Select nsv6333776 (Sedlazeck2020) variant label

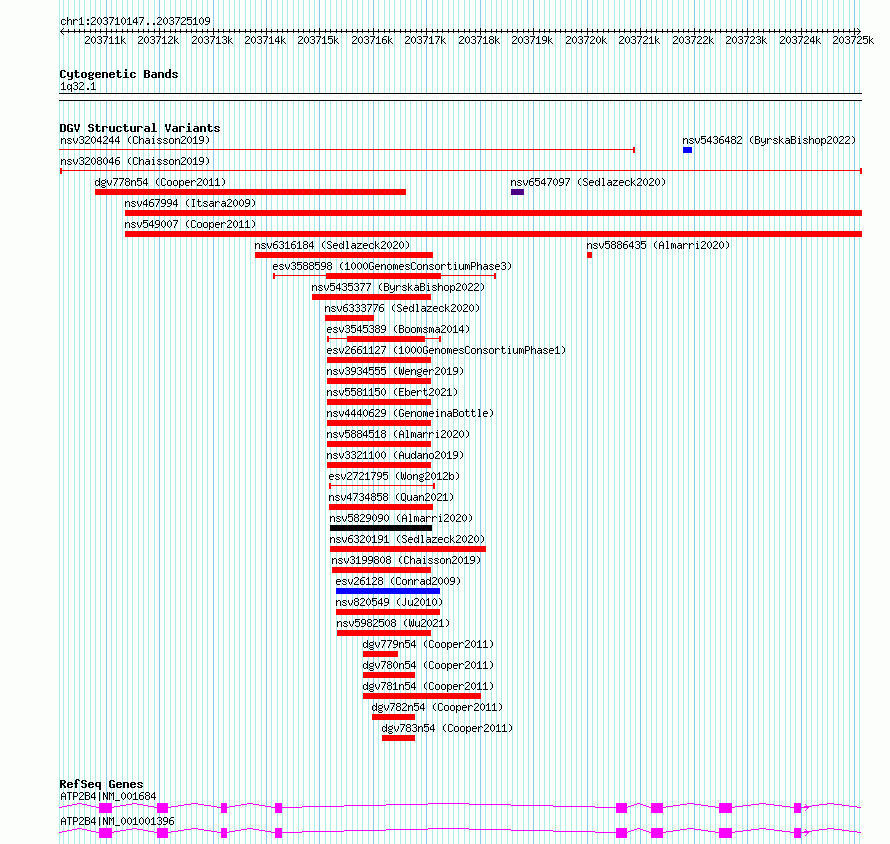click(402, 308)
